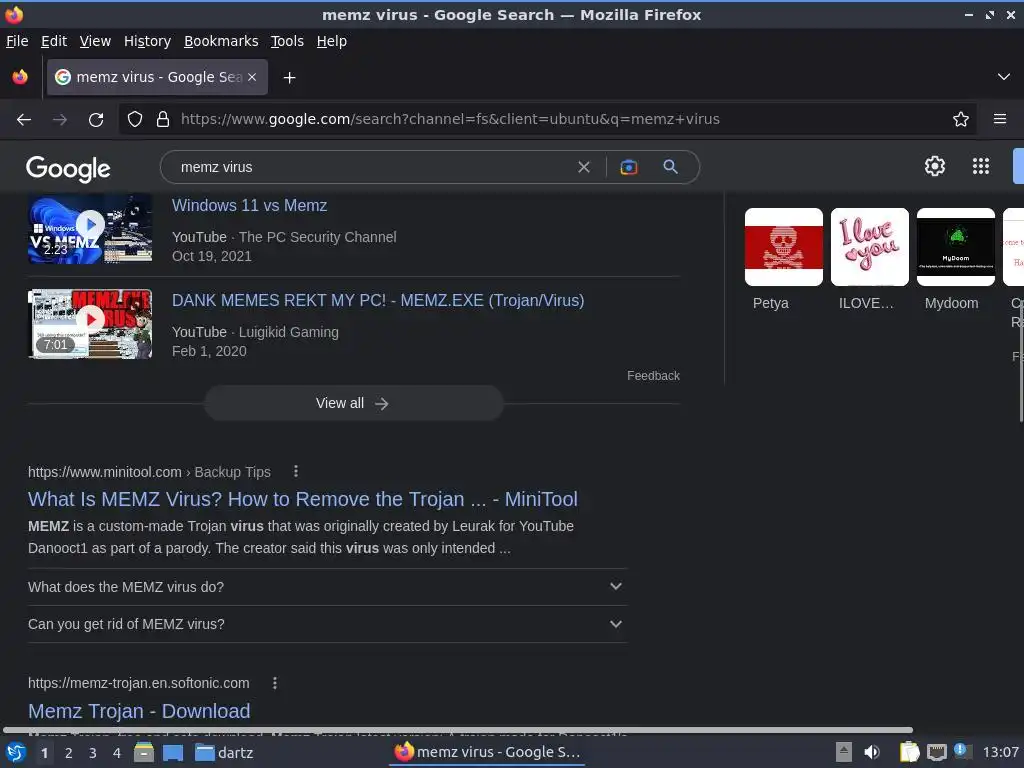This screenshot has width=1024, height=768.
Task: Open the tracking protection shield icon
Action: coord(135,119)
